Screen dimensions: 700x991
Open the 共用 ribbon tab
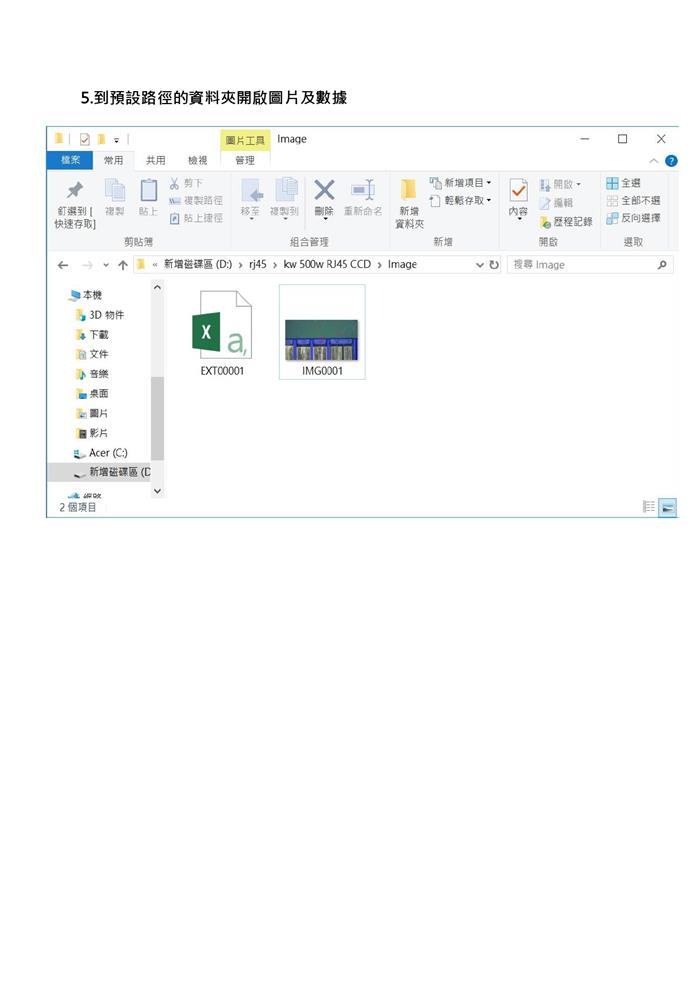[x=156, y=160]
